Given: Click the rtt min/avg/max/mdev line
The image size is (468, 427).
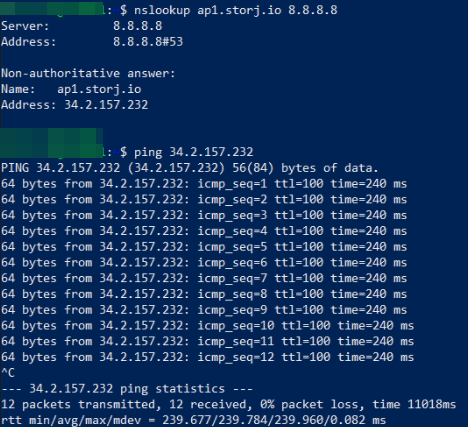Looking at the screenshot, I should click(193, 420).
